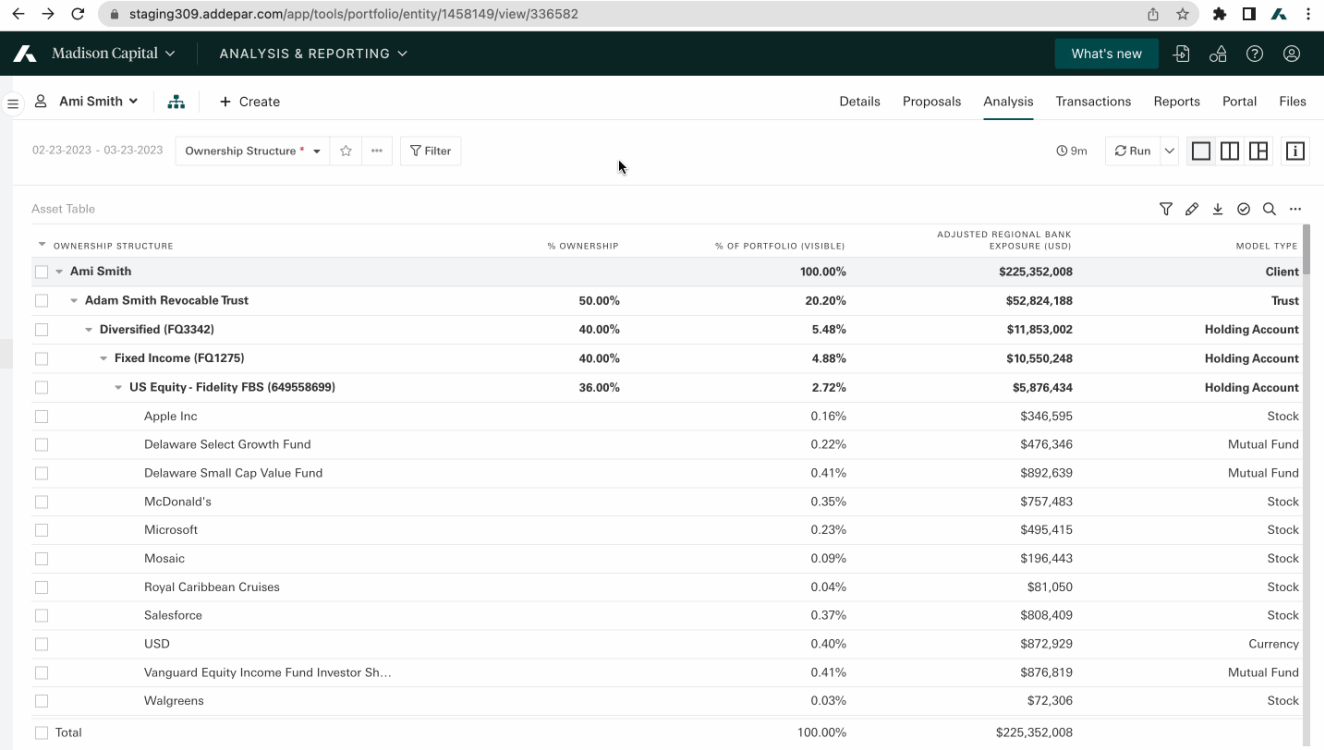Check the Apple Inc row checkbox
Screen dimensions: 1324x750
tap(41, 416)
